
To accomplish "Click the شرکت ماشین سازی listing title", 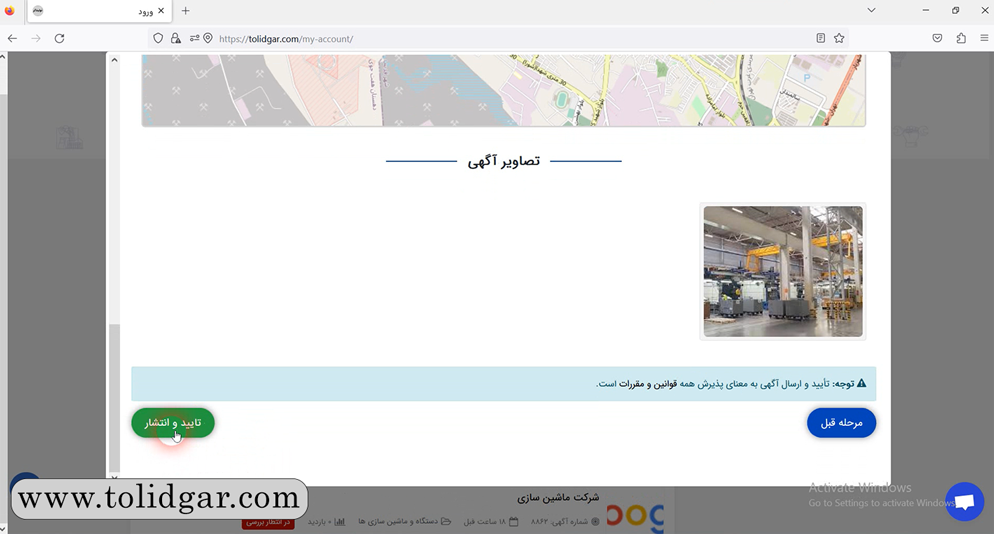I will [x=558, y=497].
